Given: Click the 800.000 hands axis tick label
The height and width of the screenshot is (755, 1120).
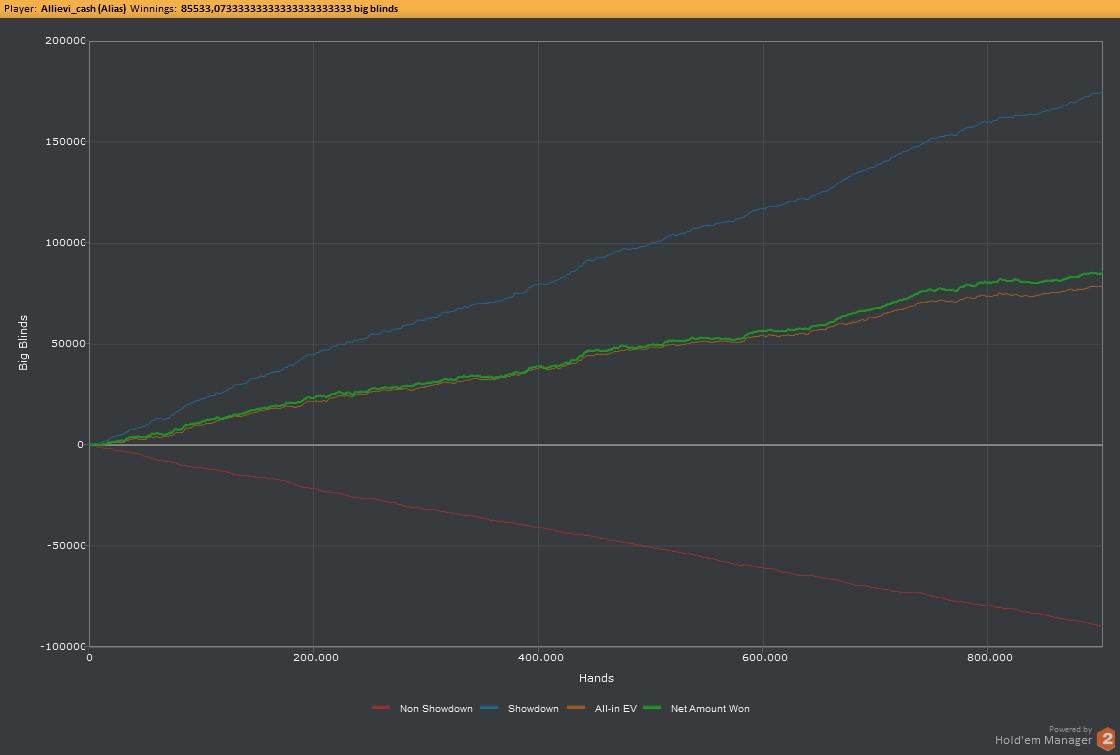Looking at the screenshot, I should pyautogui.click(x=987, y=657).
